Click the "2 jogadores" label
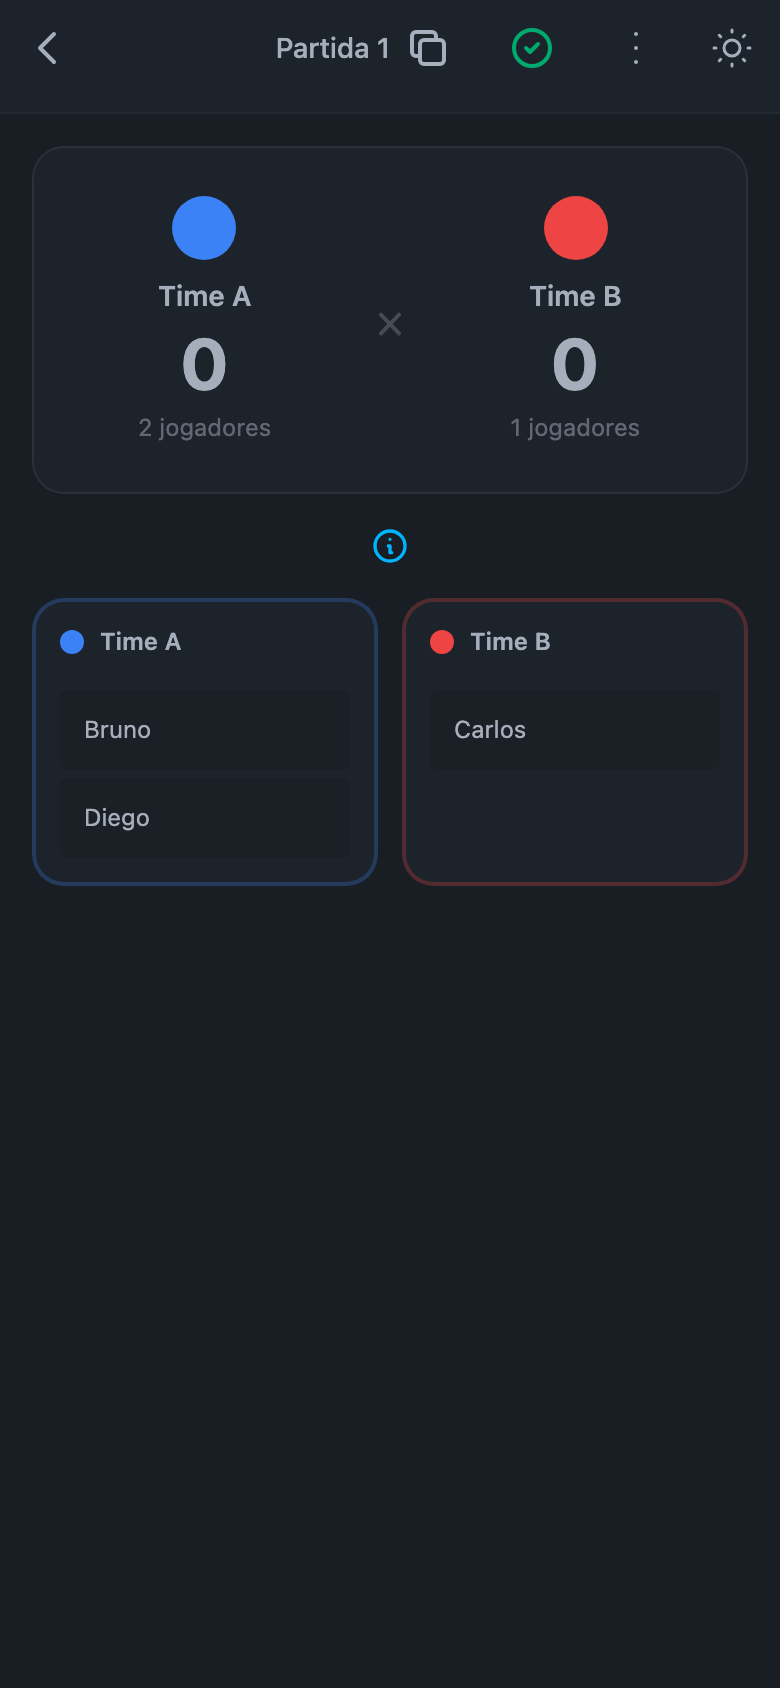780x1688 pixels. click(x=205, y=428)
